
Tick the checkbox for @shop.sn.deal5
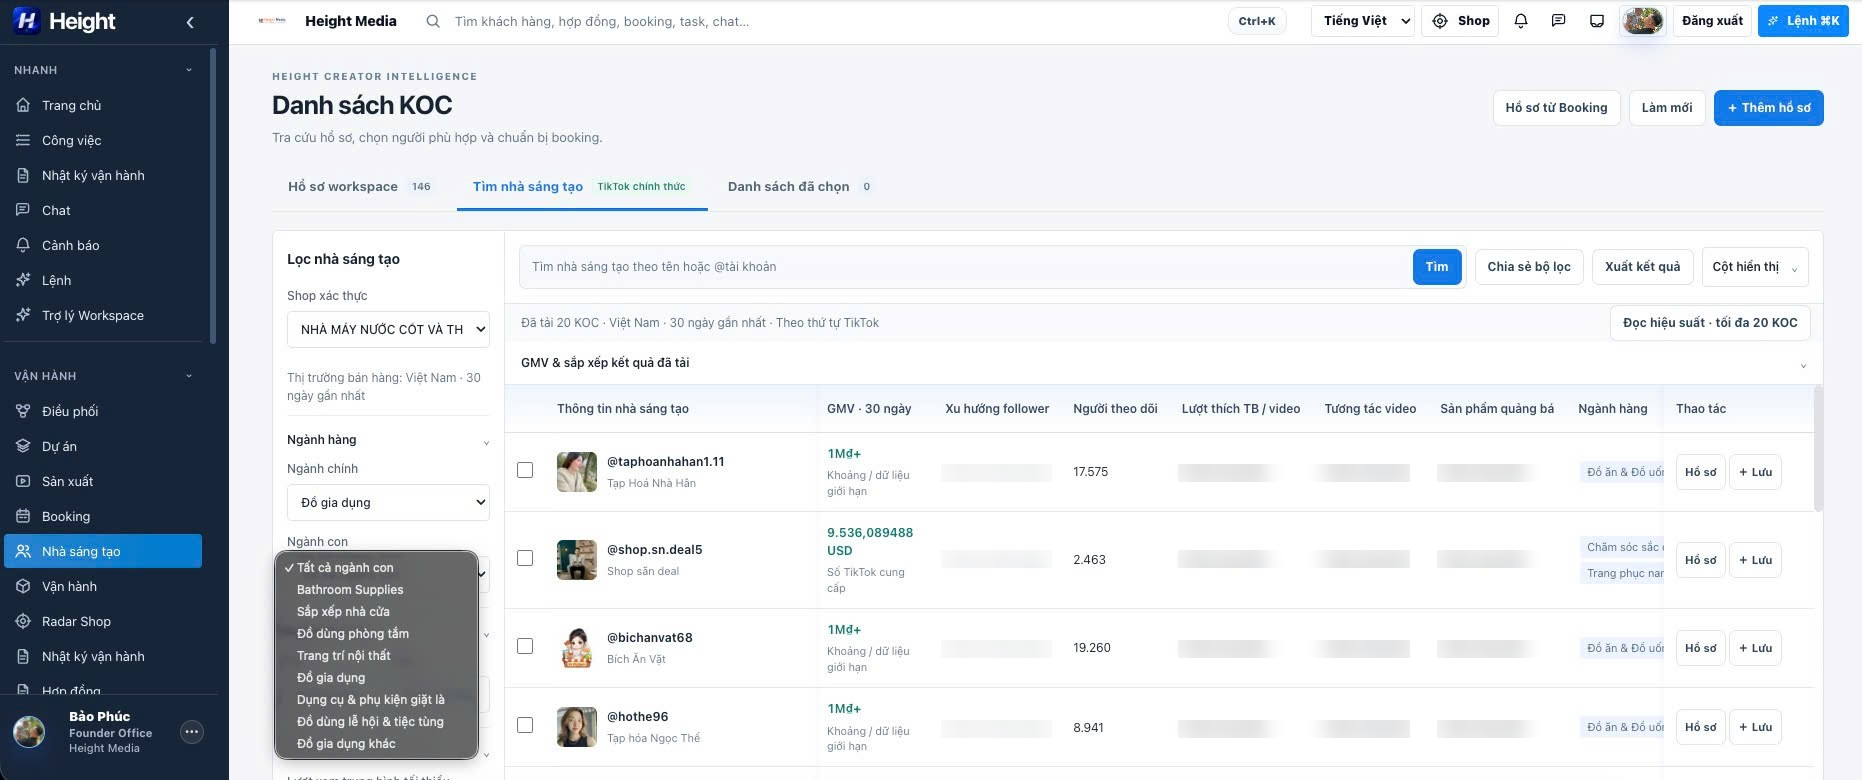[x=525, y=558]
